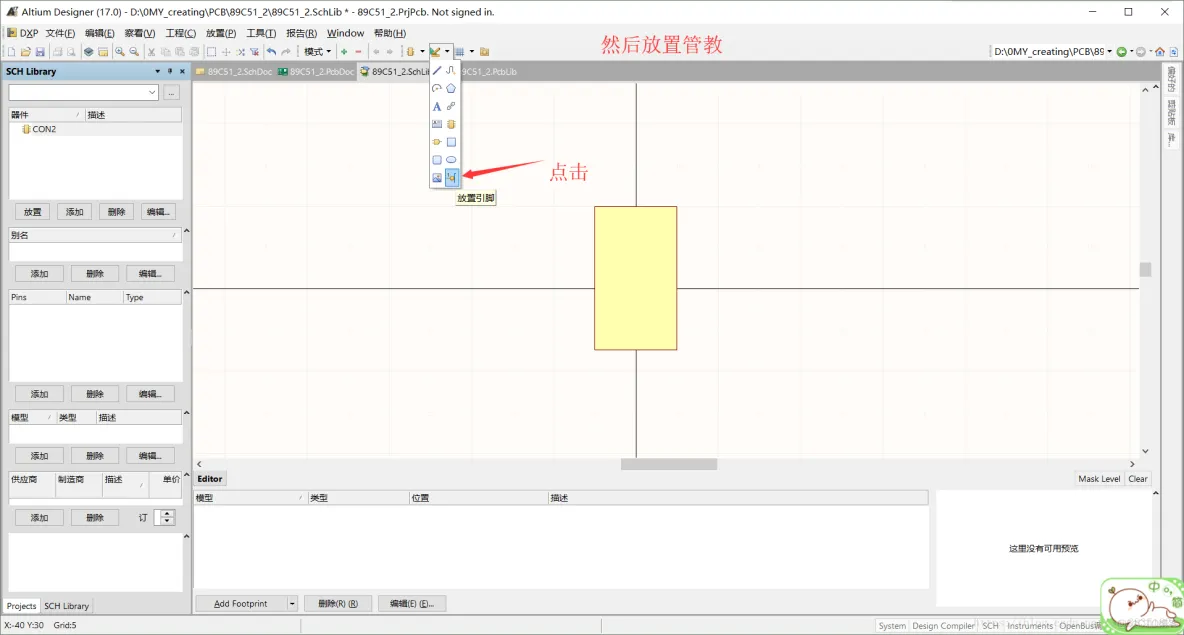
Task: Click the Design Compiler status bar button
Action: click(943, 626)
